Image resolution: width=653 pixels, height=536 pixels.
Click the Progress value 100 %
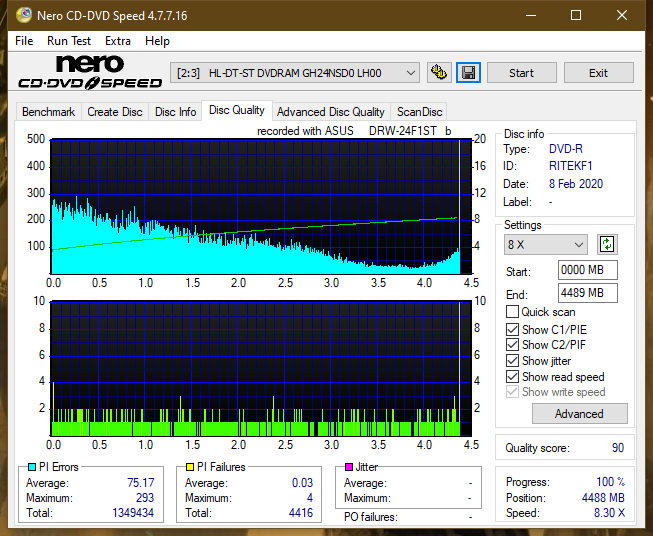(611, 482)
